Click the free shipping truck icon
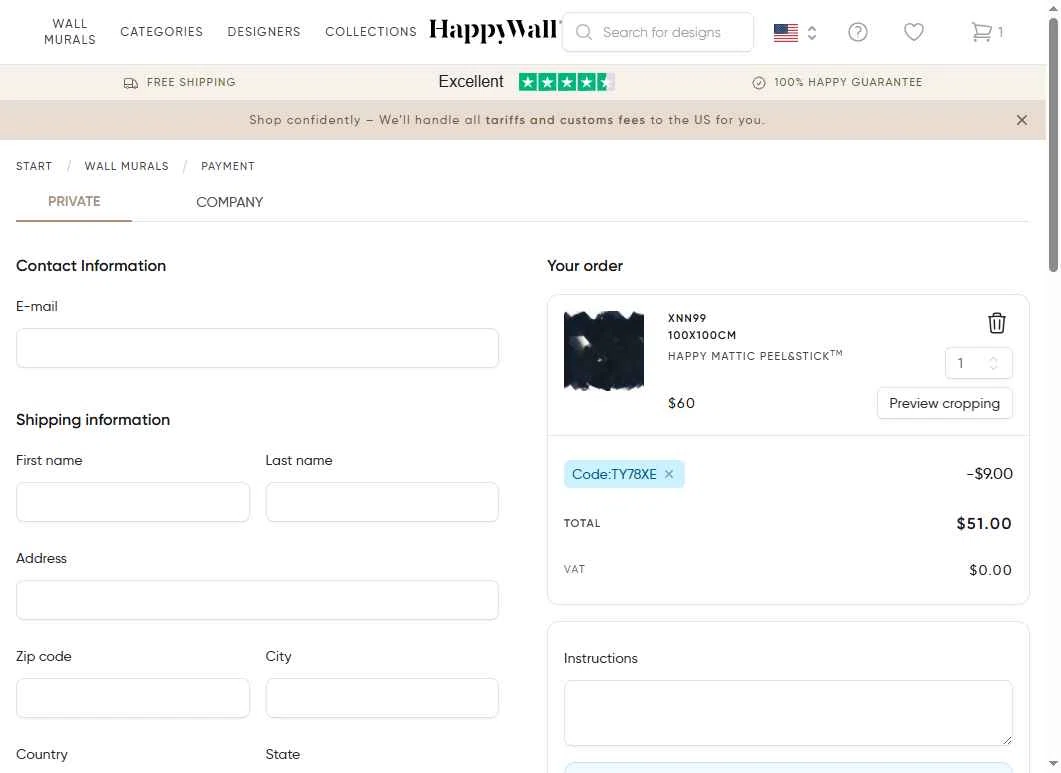Viewport: 1061px width, 773px height. (x=131, y=83)
